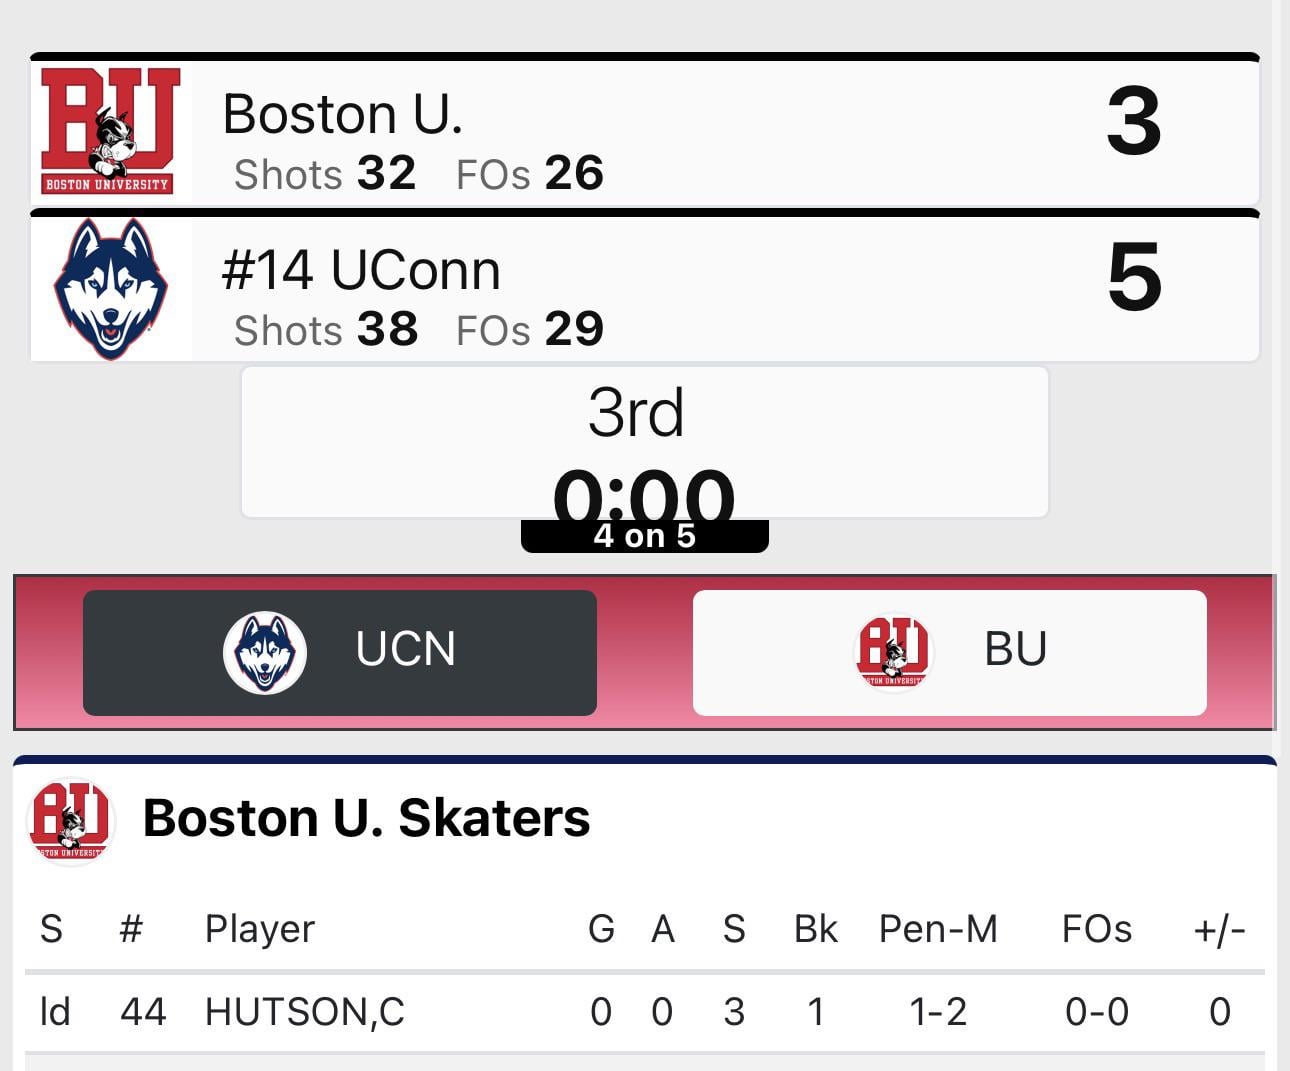
Task: Click the 4 on 5 strength indicator
Action: click(644, 536)
